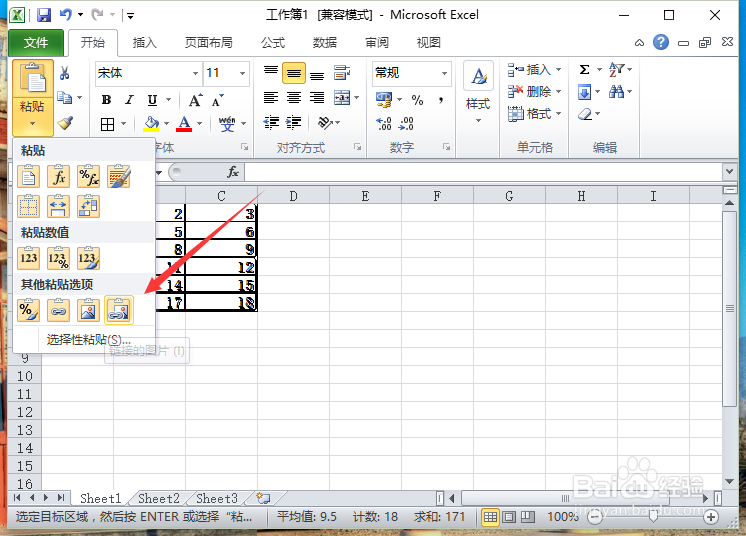Choose Paste Values (123) option
This screenshot has width=746, height=536.
click(29, 258)
